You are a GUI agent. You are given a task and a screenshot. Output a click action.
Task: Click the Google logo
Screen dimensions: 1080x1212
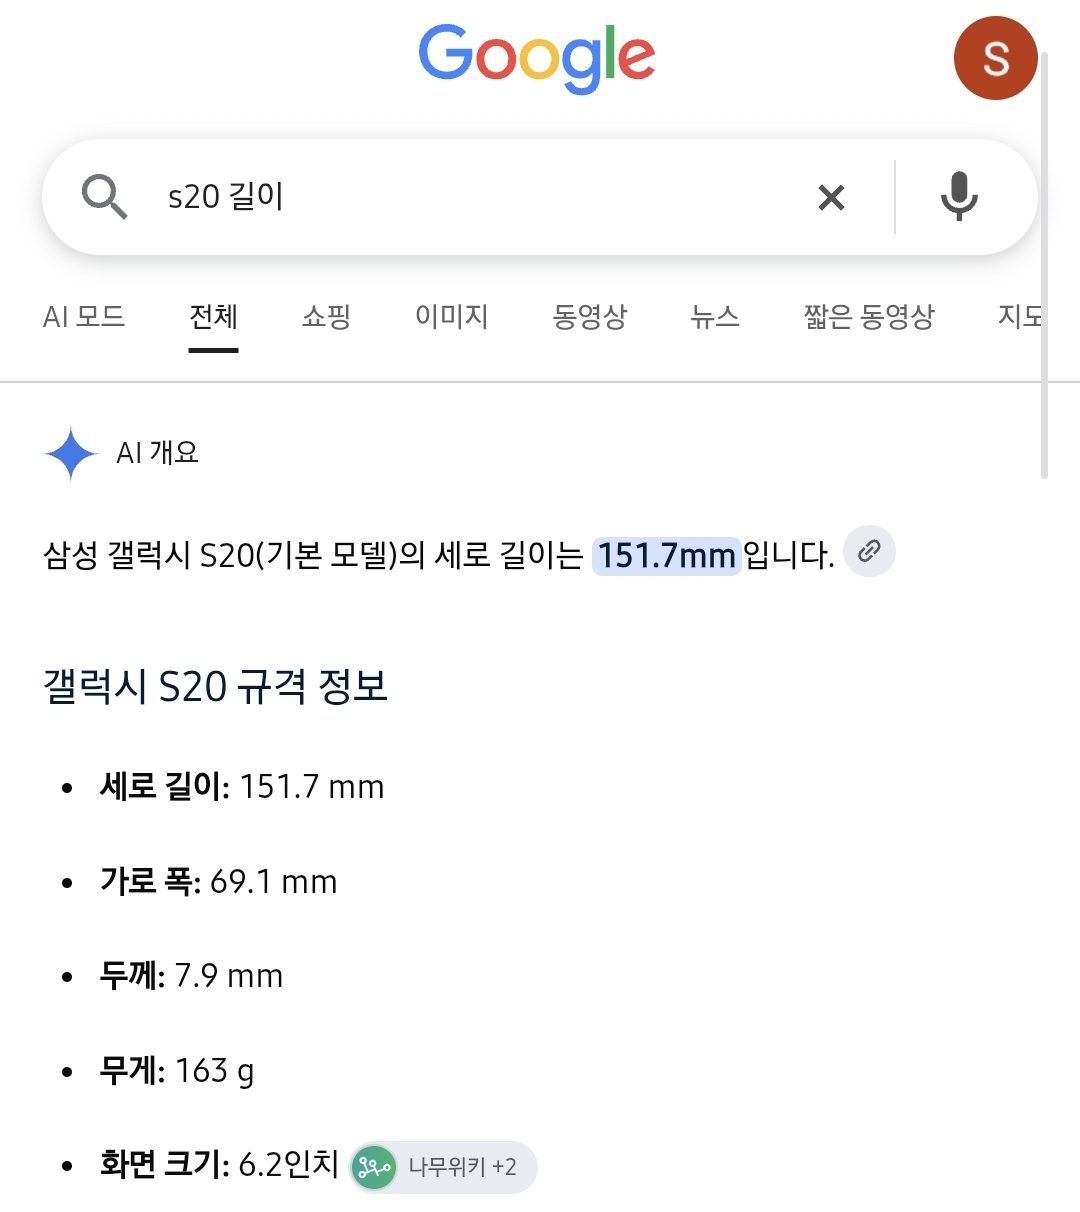tap(537, 58)
